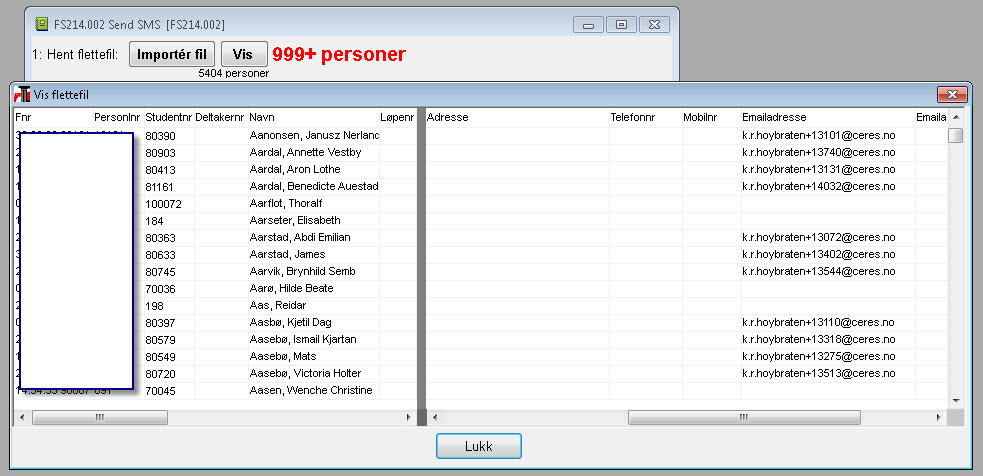Close the flettefil viewer with Lukk
This screenshot has width=983, height=476.
pyautogui.click(x=479, y=447)
